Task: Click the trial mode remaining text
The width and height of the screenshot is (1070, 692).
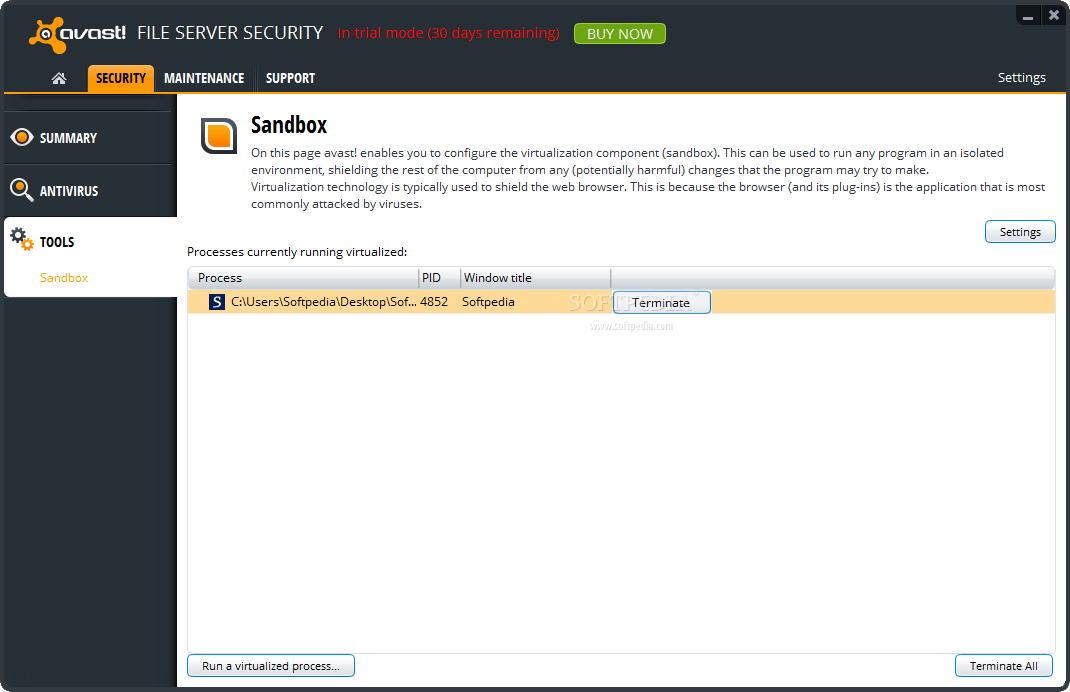Action: pyautogui.click(x=448, y=33)
